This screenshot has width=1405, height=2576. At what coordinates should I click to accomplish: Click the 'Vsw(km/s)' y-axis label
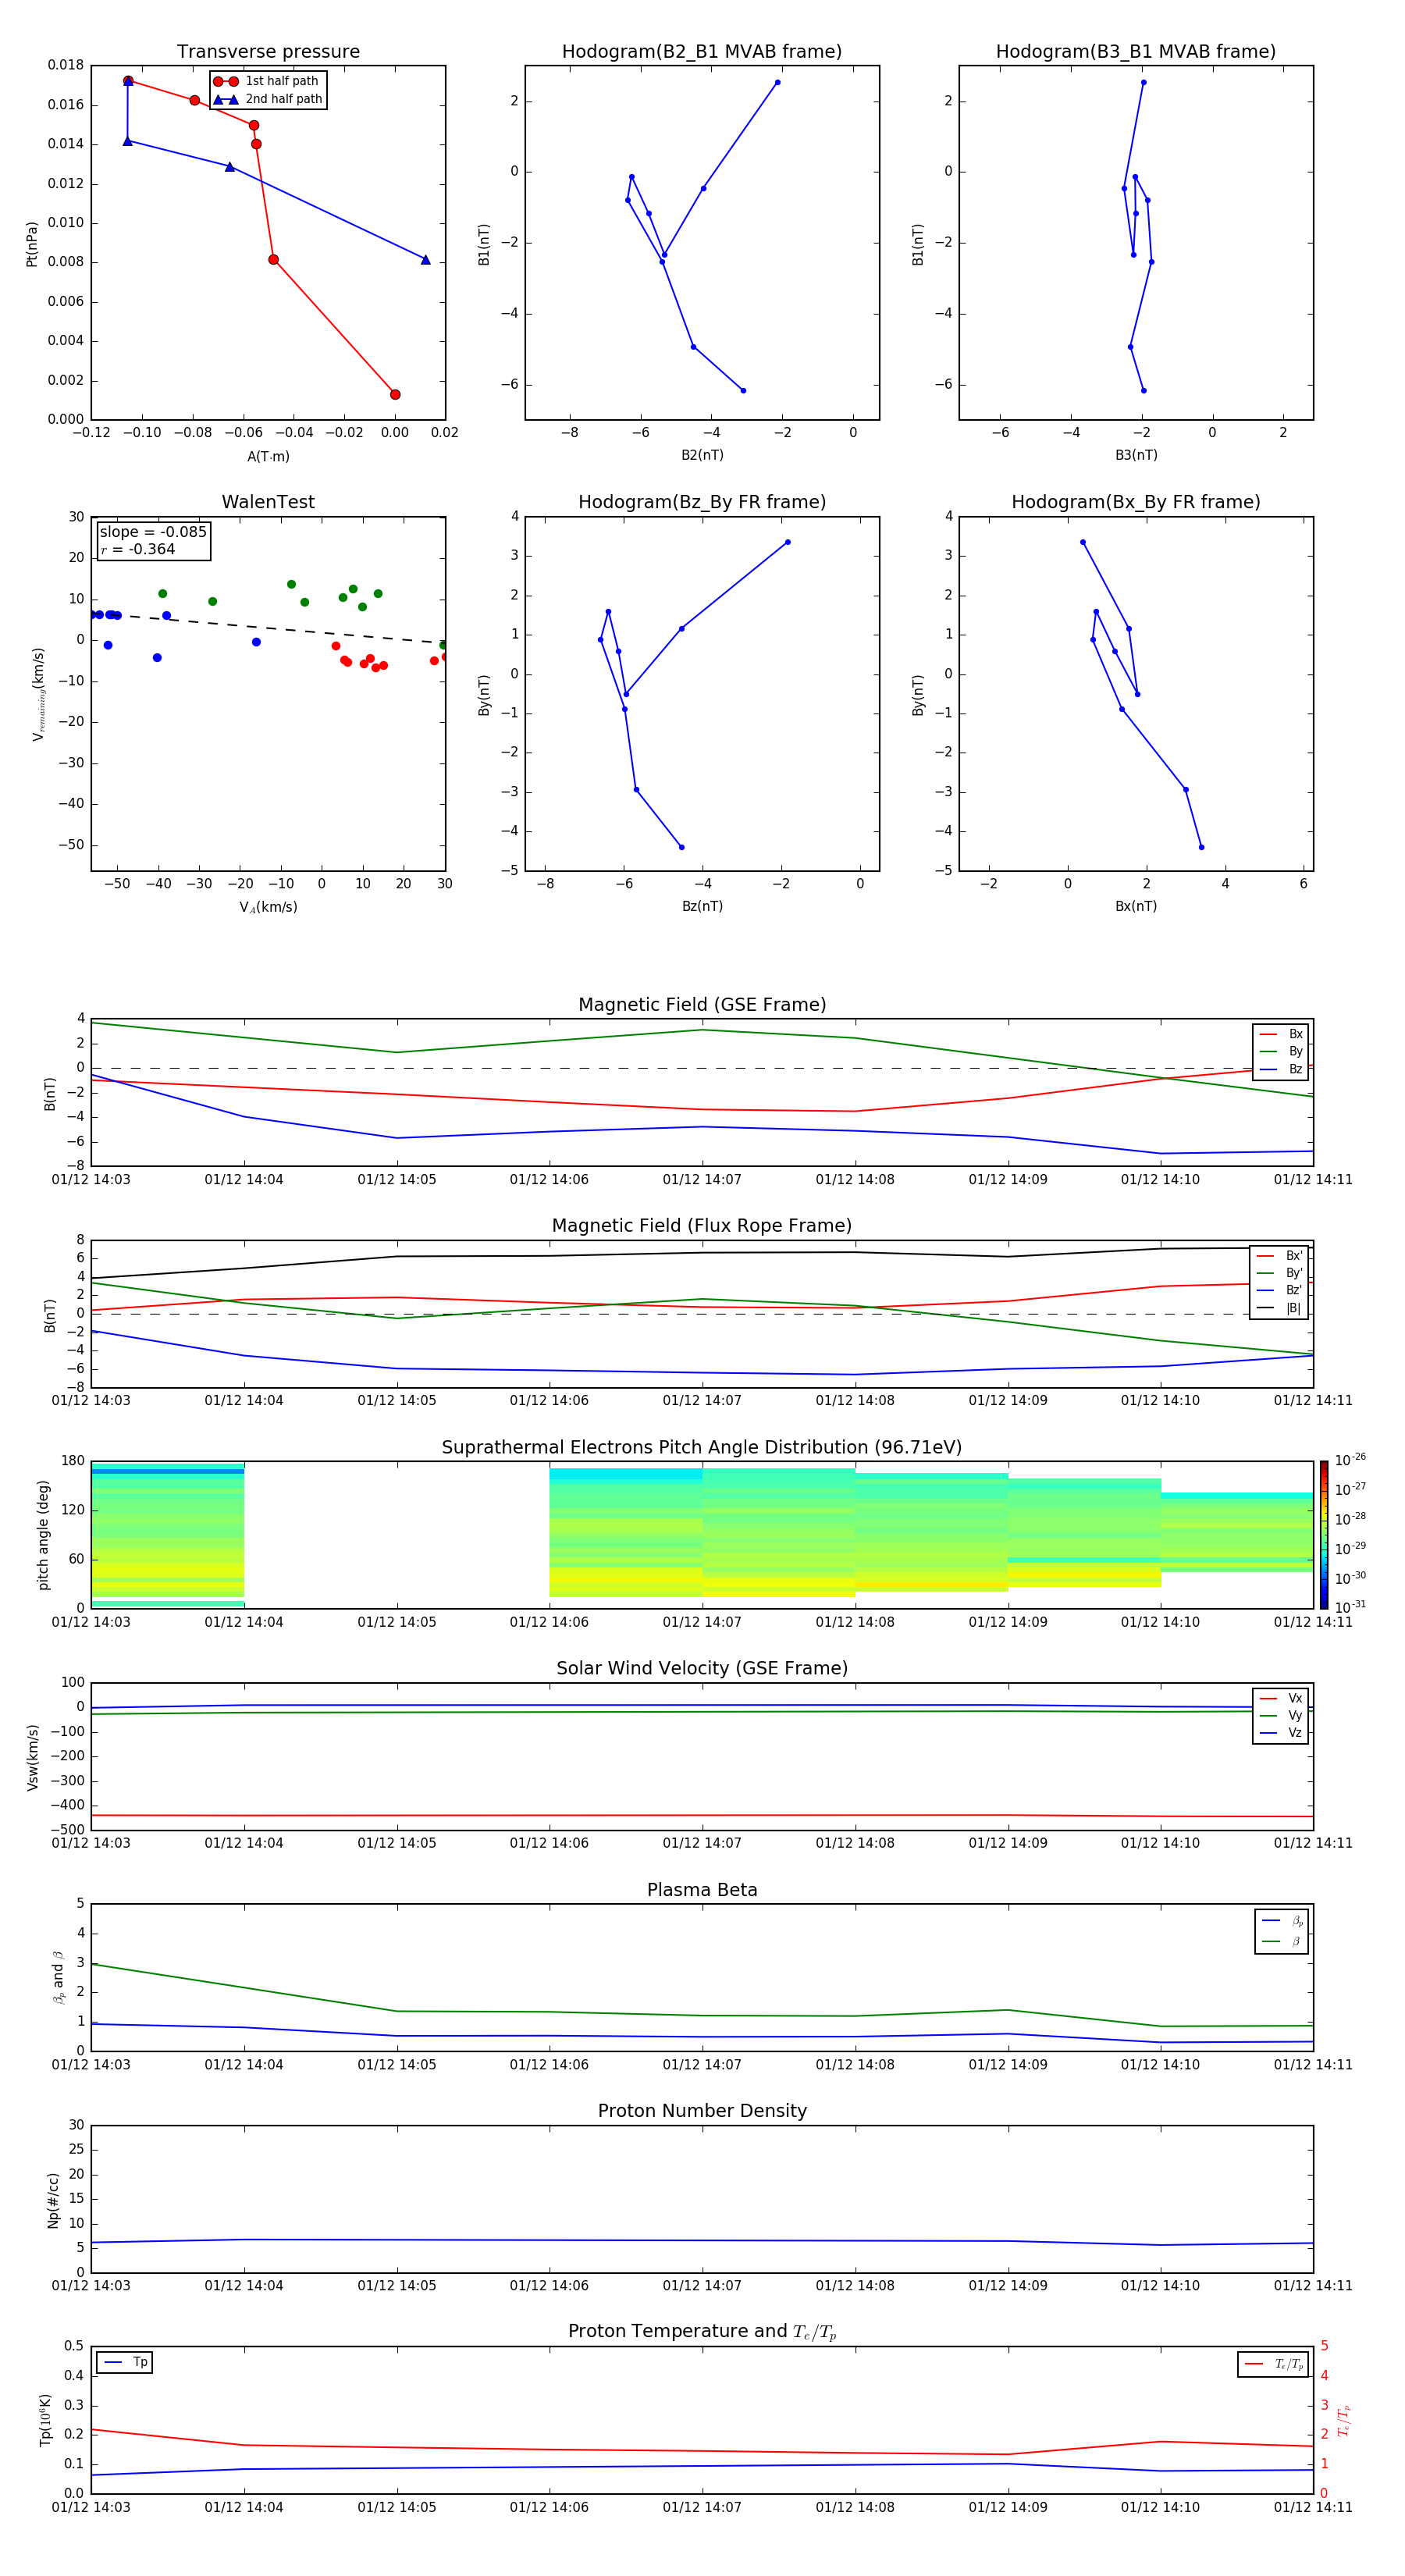tap(33, 1757)
